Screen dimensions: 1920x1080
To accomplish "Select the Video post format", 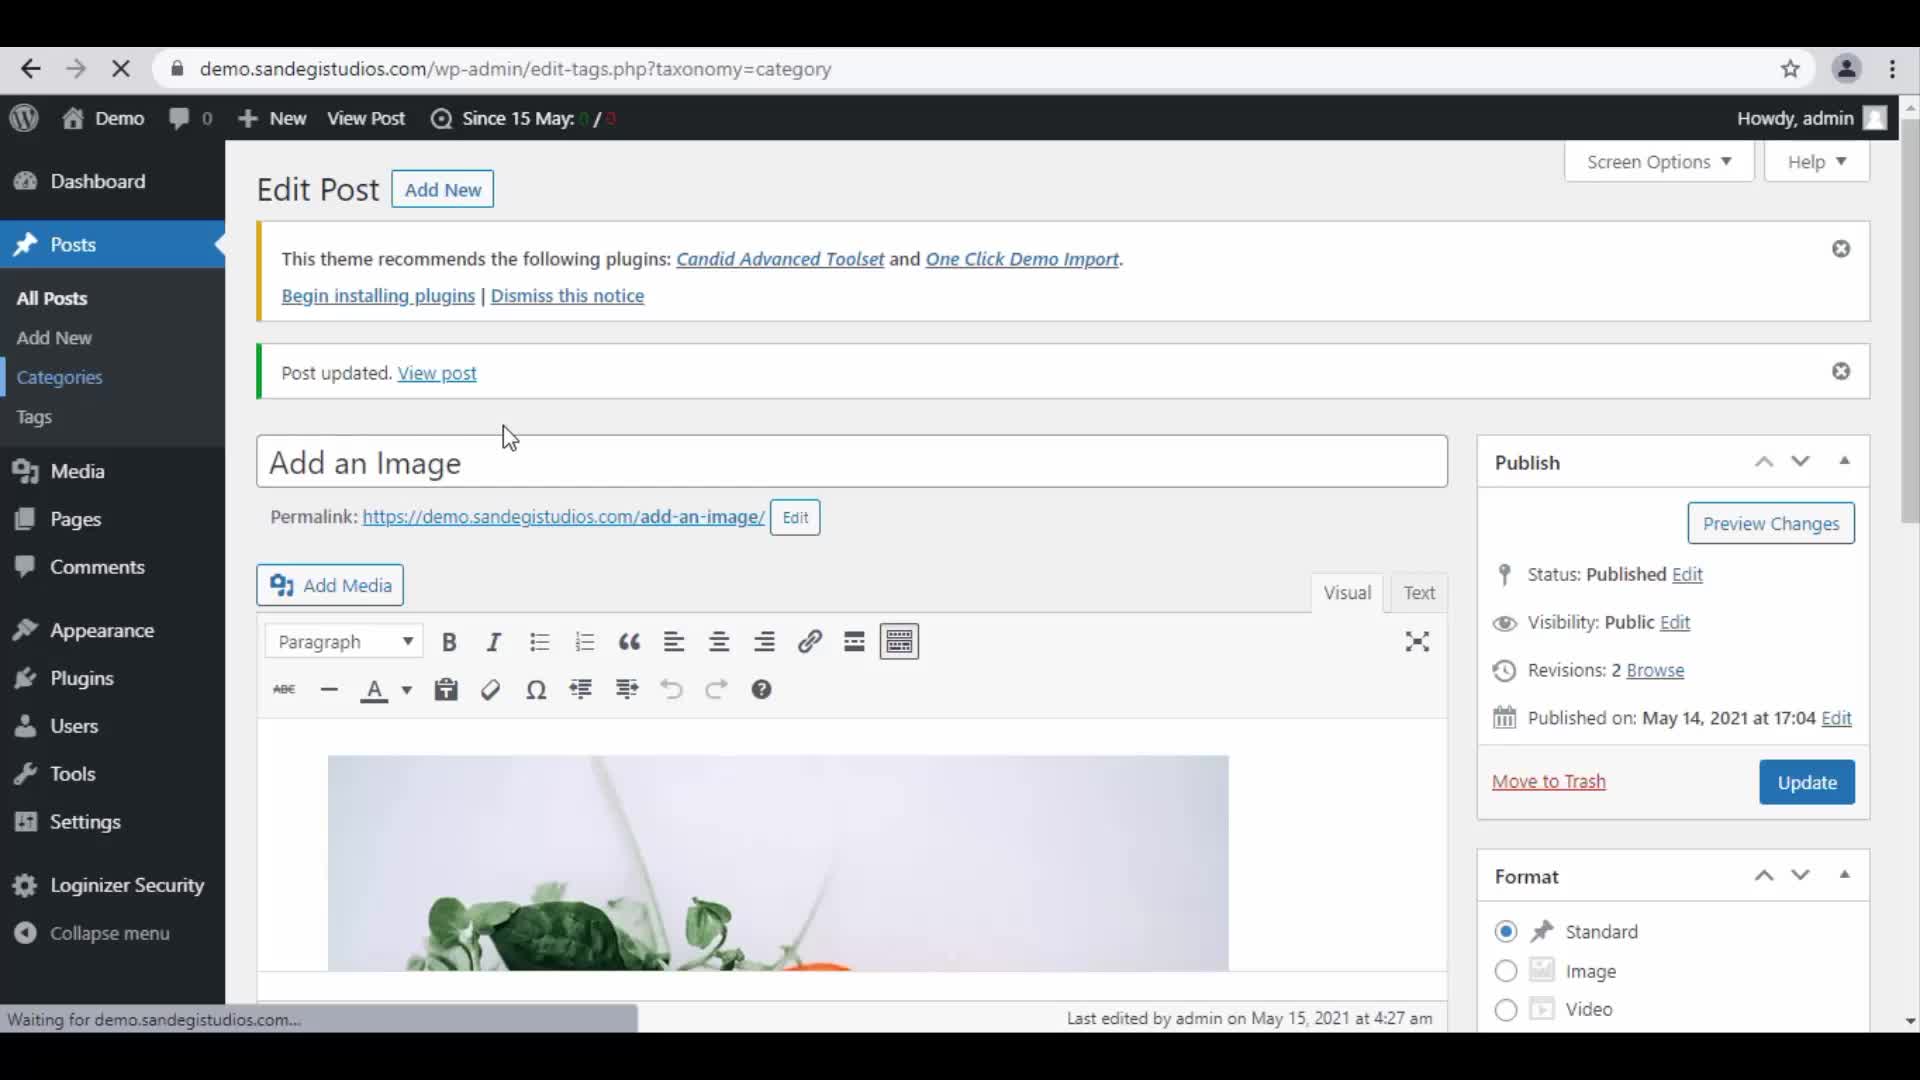I will (1506, 1010).
